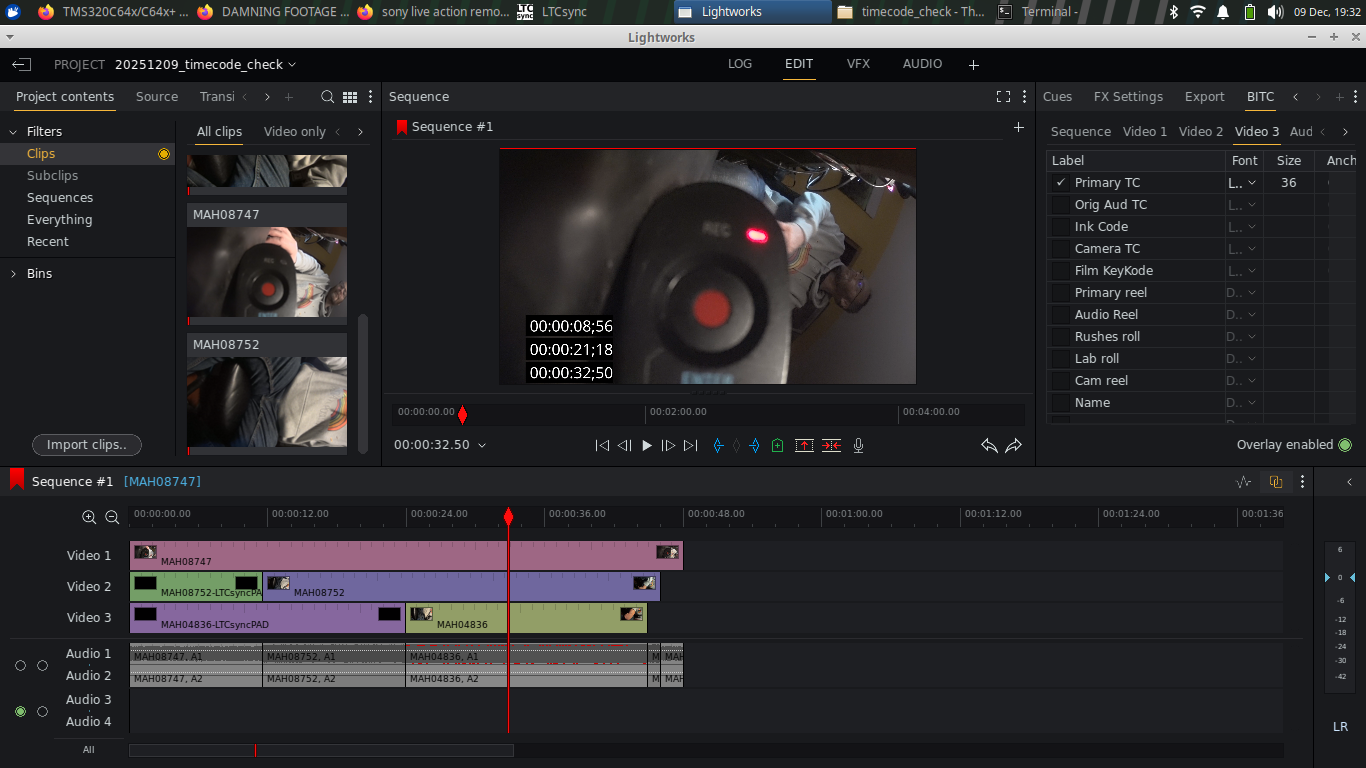Toggle audio waveform display on the timeline

[1244, 482]
